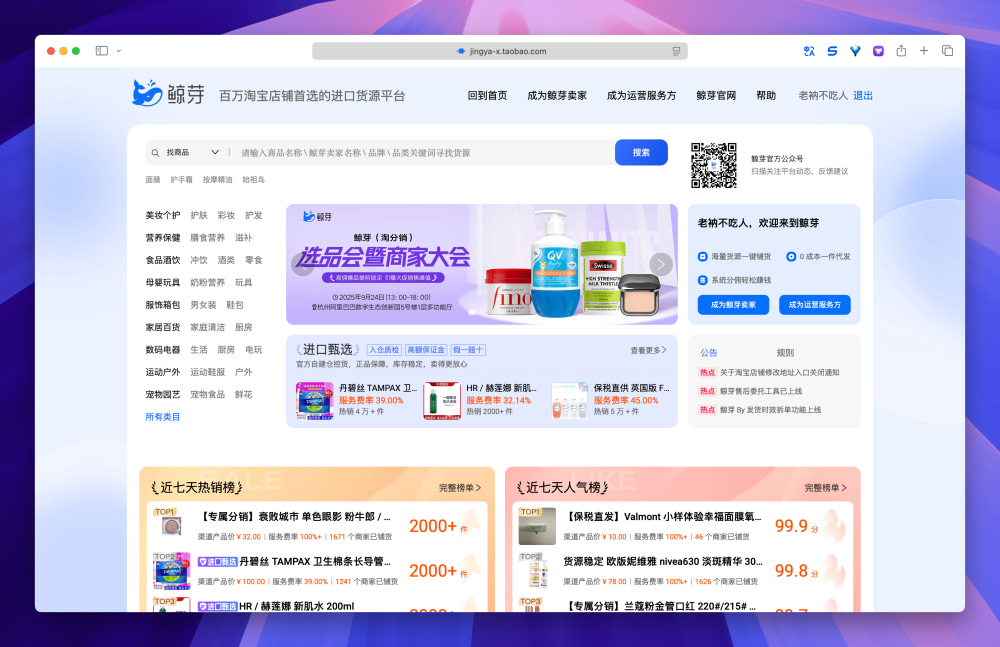This screenshot has width=1000, height=647.
Task: Click the 成为鲸芽卖家 button in the welcome panel
Action: tap(733, 305)
